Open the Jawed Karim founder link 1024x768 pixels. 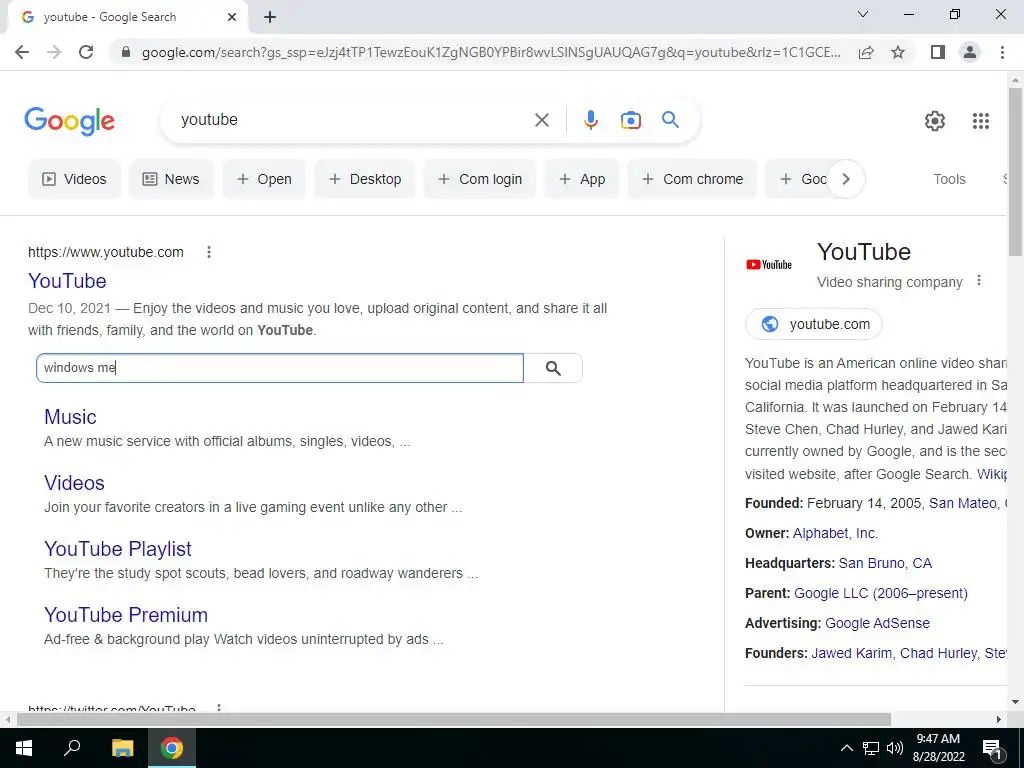[x=852, y=653]
